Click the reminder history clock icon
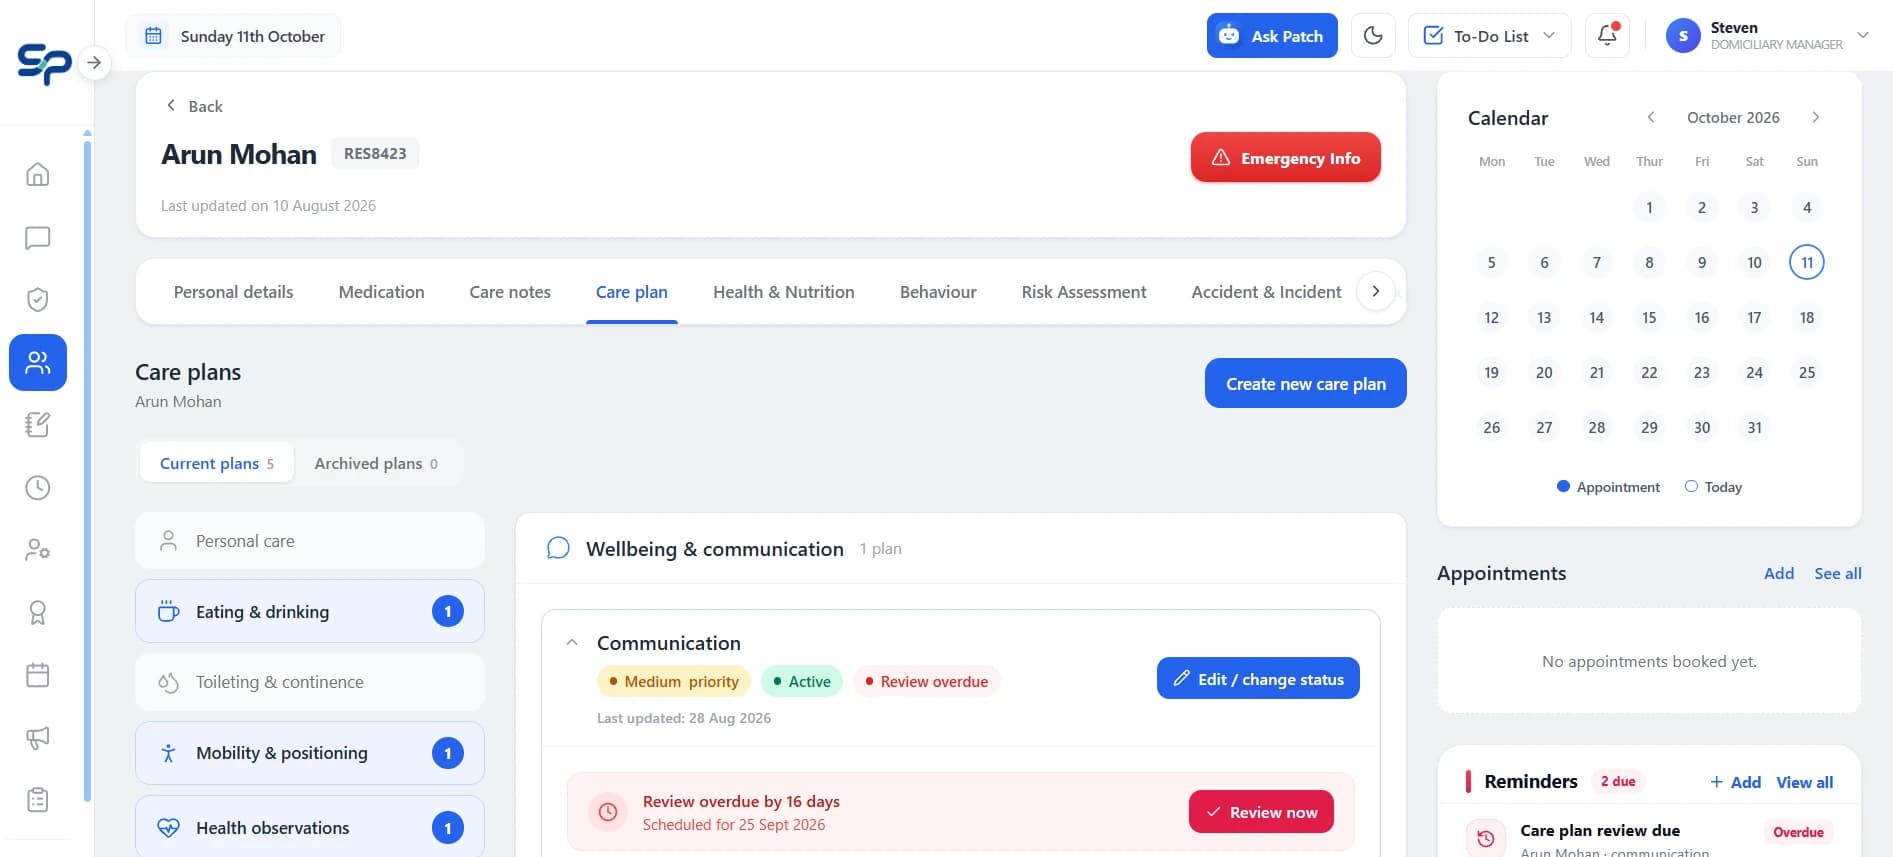The image size is (1893, 857). [x=1486, y=838]
